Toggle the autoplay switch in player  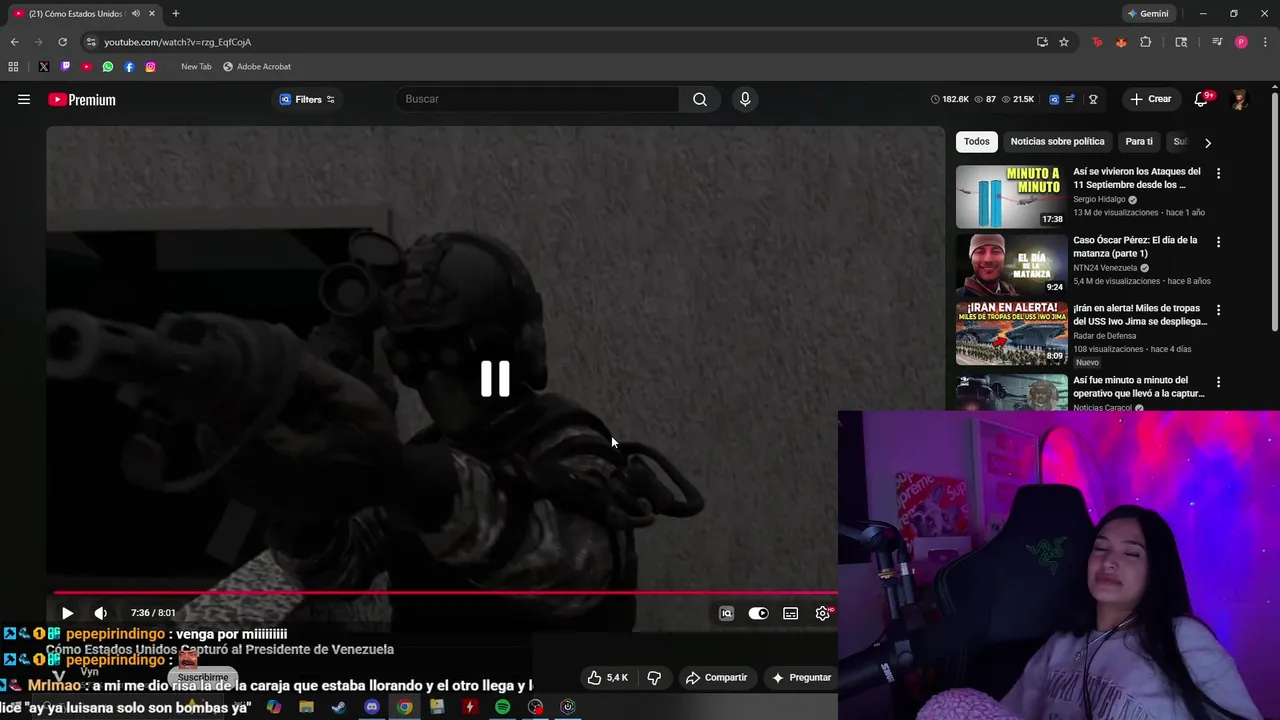point(759,613)
